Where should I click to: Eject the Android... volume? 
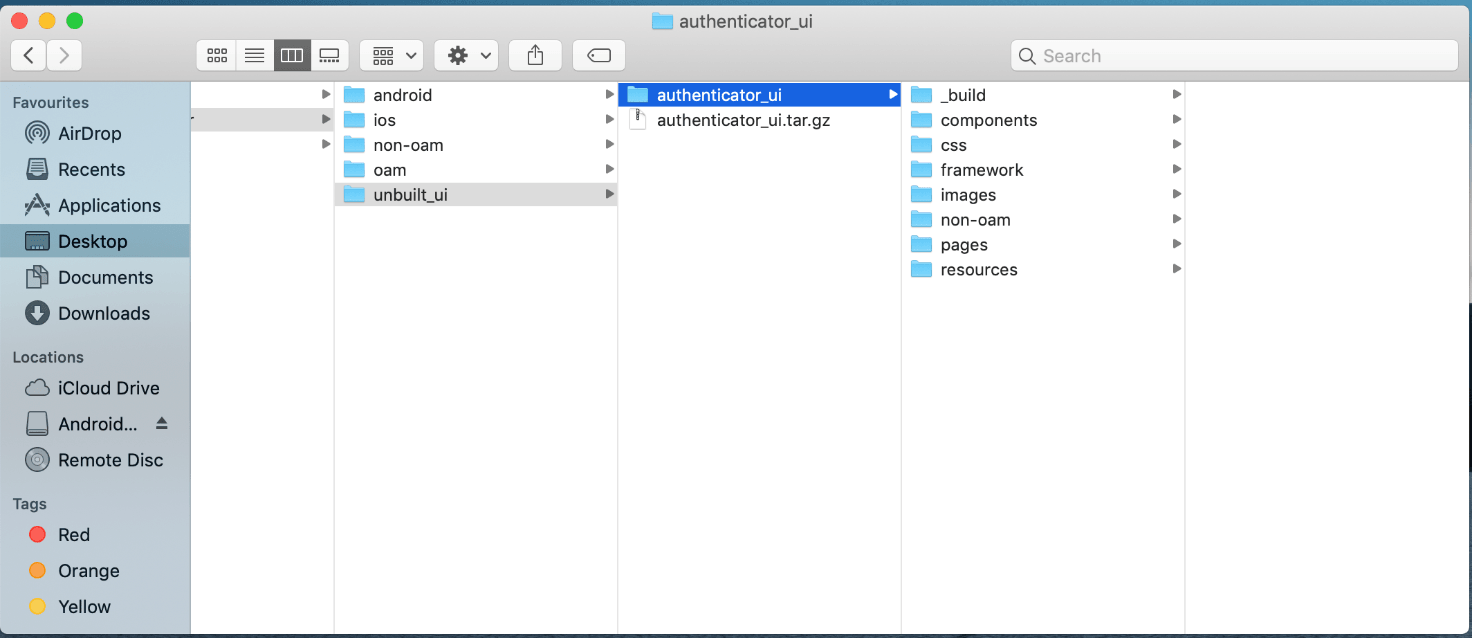pos(162,424)
